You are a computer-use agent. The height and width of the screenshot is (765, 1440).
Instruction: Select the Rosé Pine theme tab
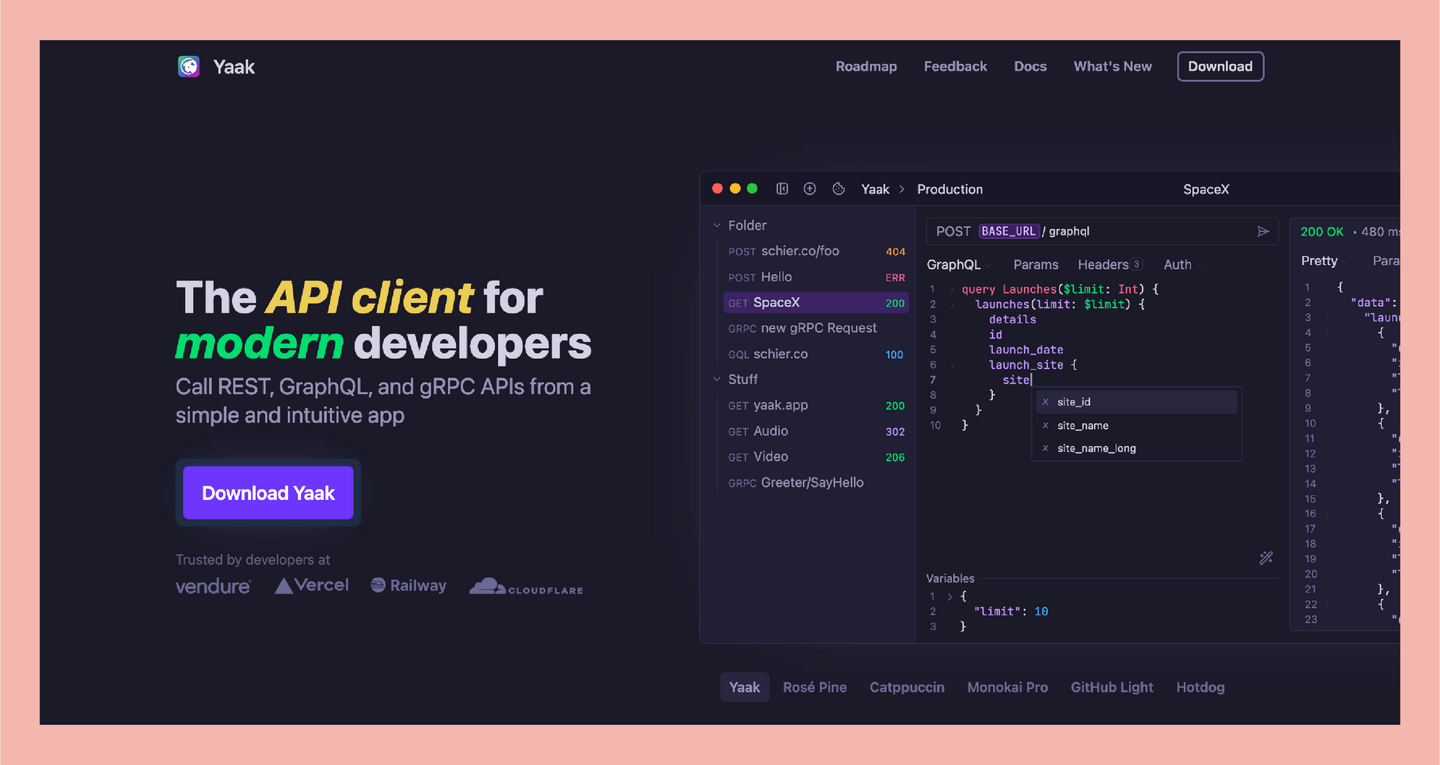click(815, 687)
